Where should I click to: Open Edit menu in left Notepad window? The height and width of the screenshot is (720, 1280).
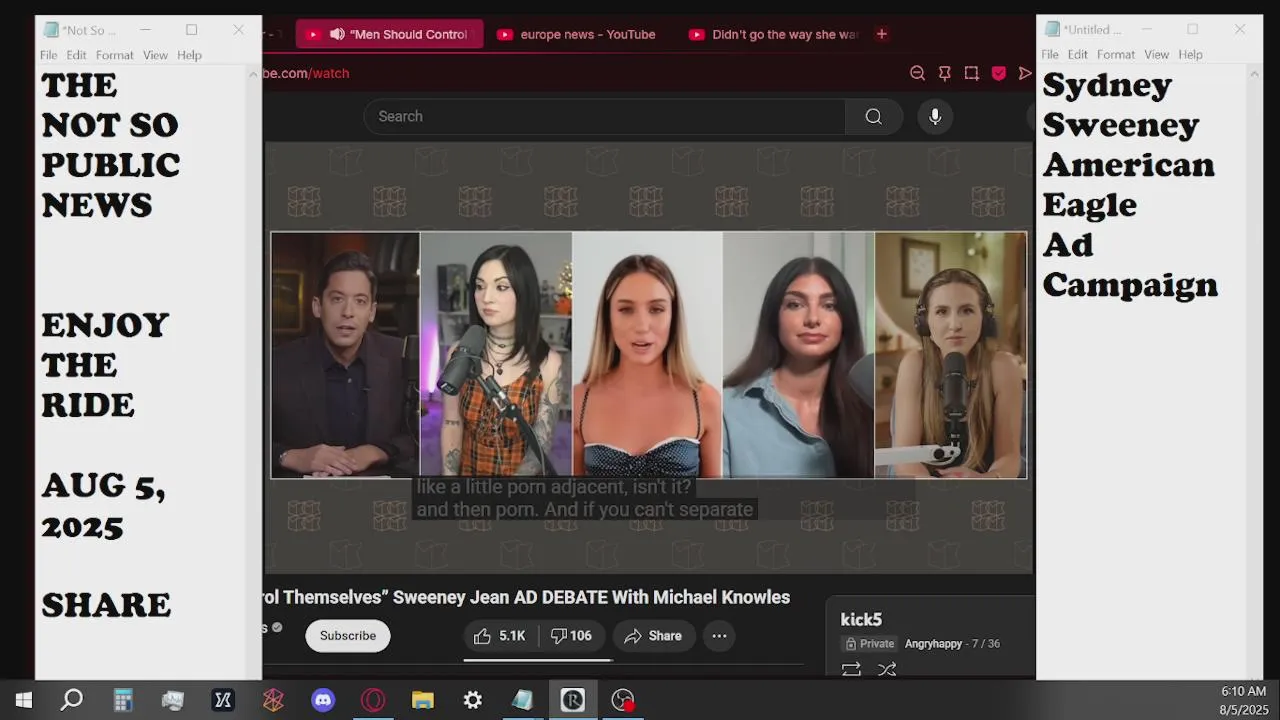77,55
